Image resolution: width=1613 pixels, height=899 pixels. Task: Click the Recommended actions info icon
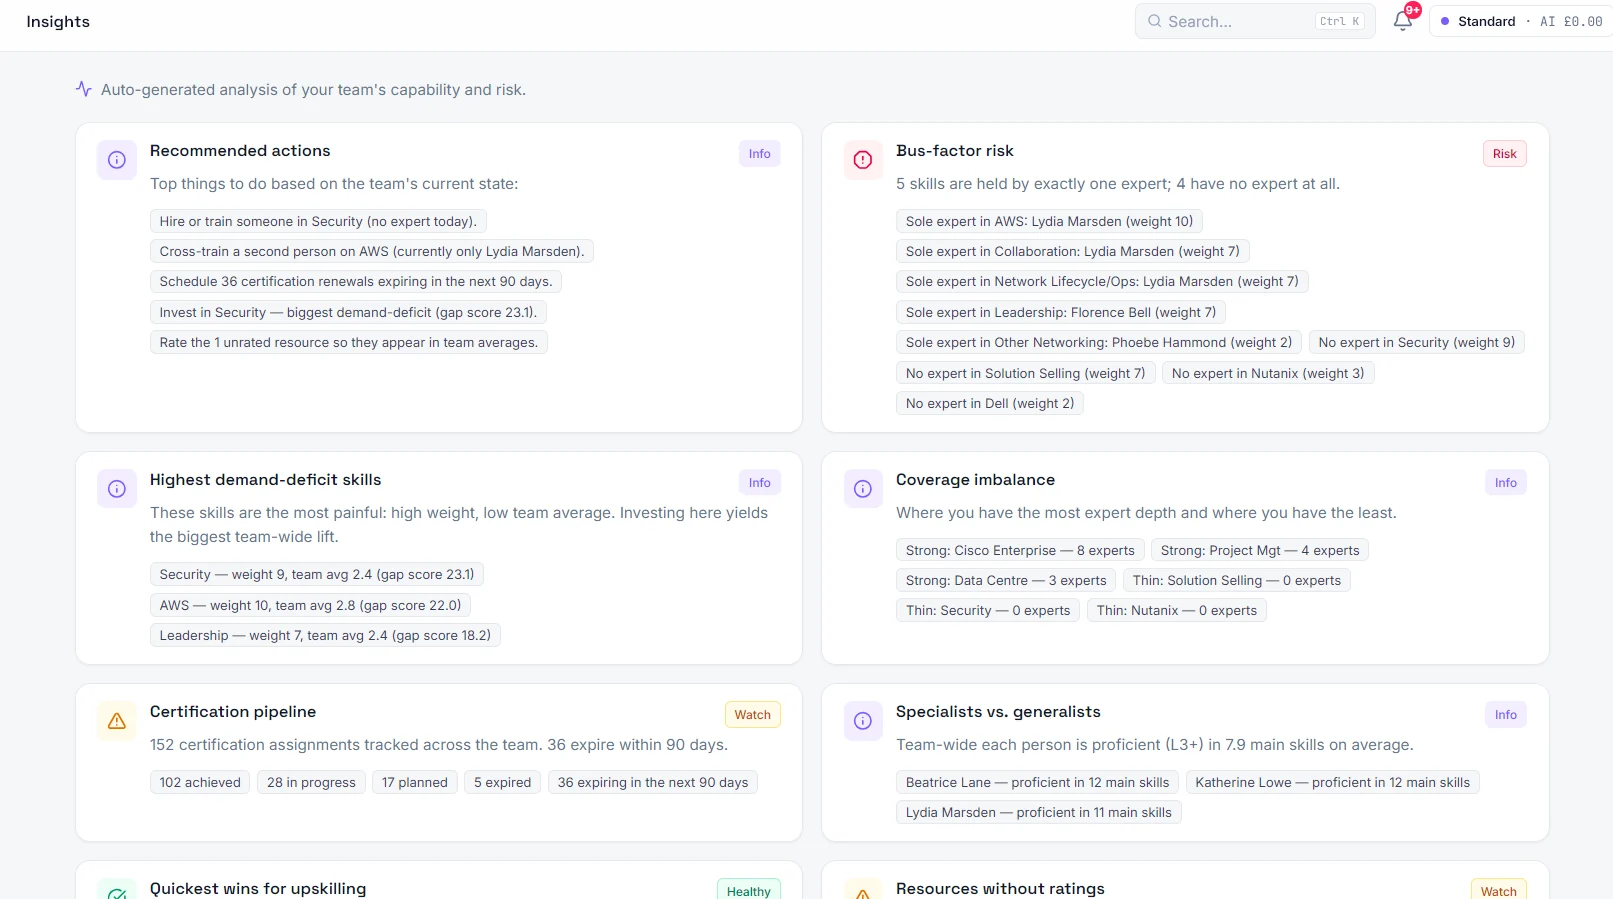click(x=117, y=160)
